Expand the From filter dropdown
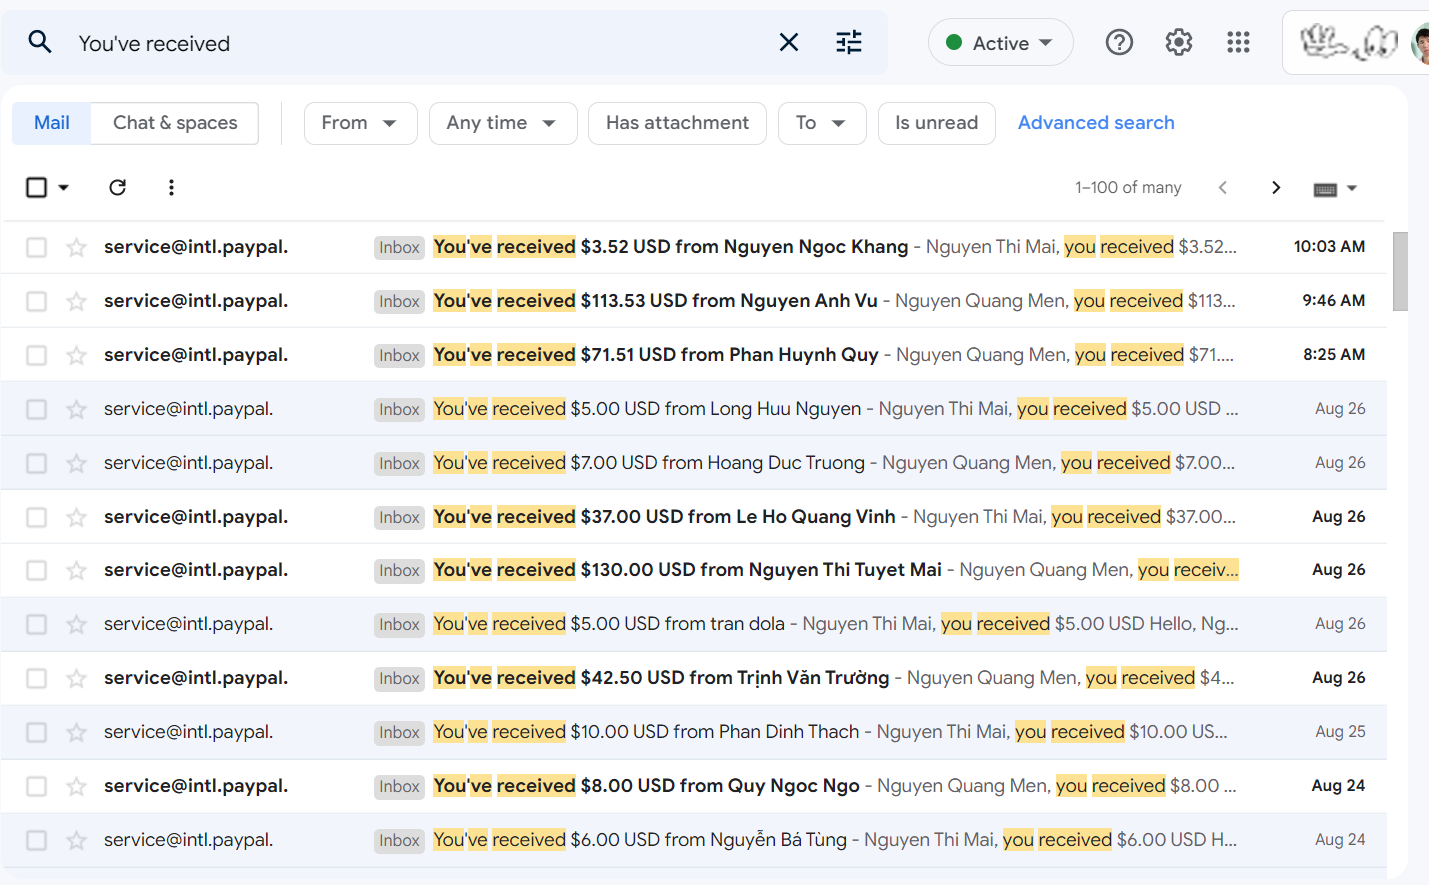This screenshot has width=1429, height=885. click(x=360, y=123)
